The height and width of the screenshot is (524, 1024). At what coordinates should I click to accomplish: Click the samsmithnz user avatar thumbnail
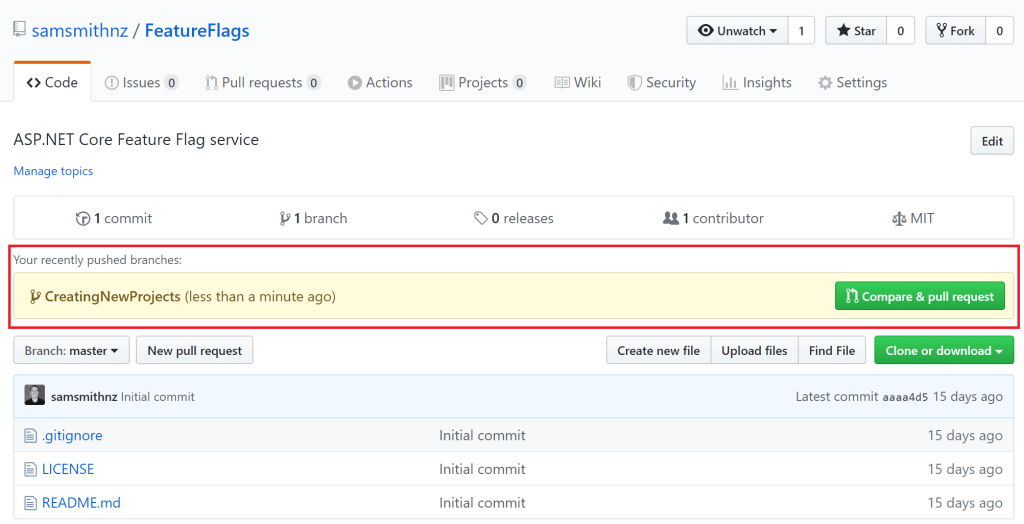pos(35,396)
